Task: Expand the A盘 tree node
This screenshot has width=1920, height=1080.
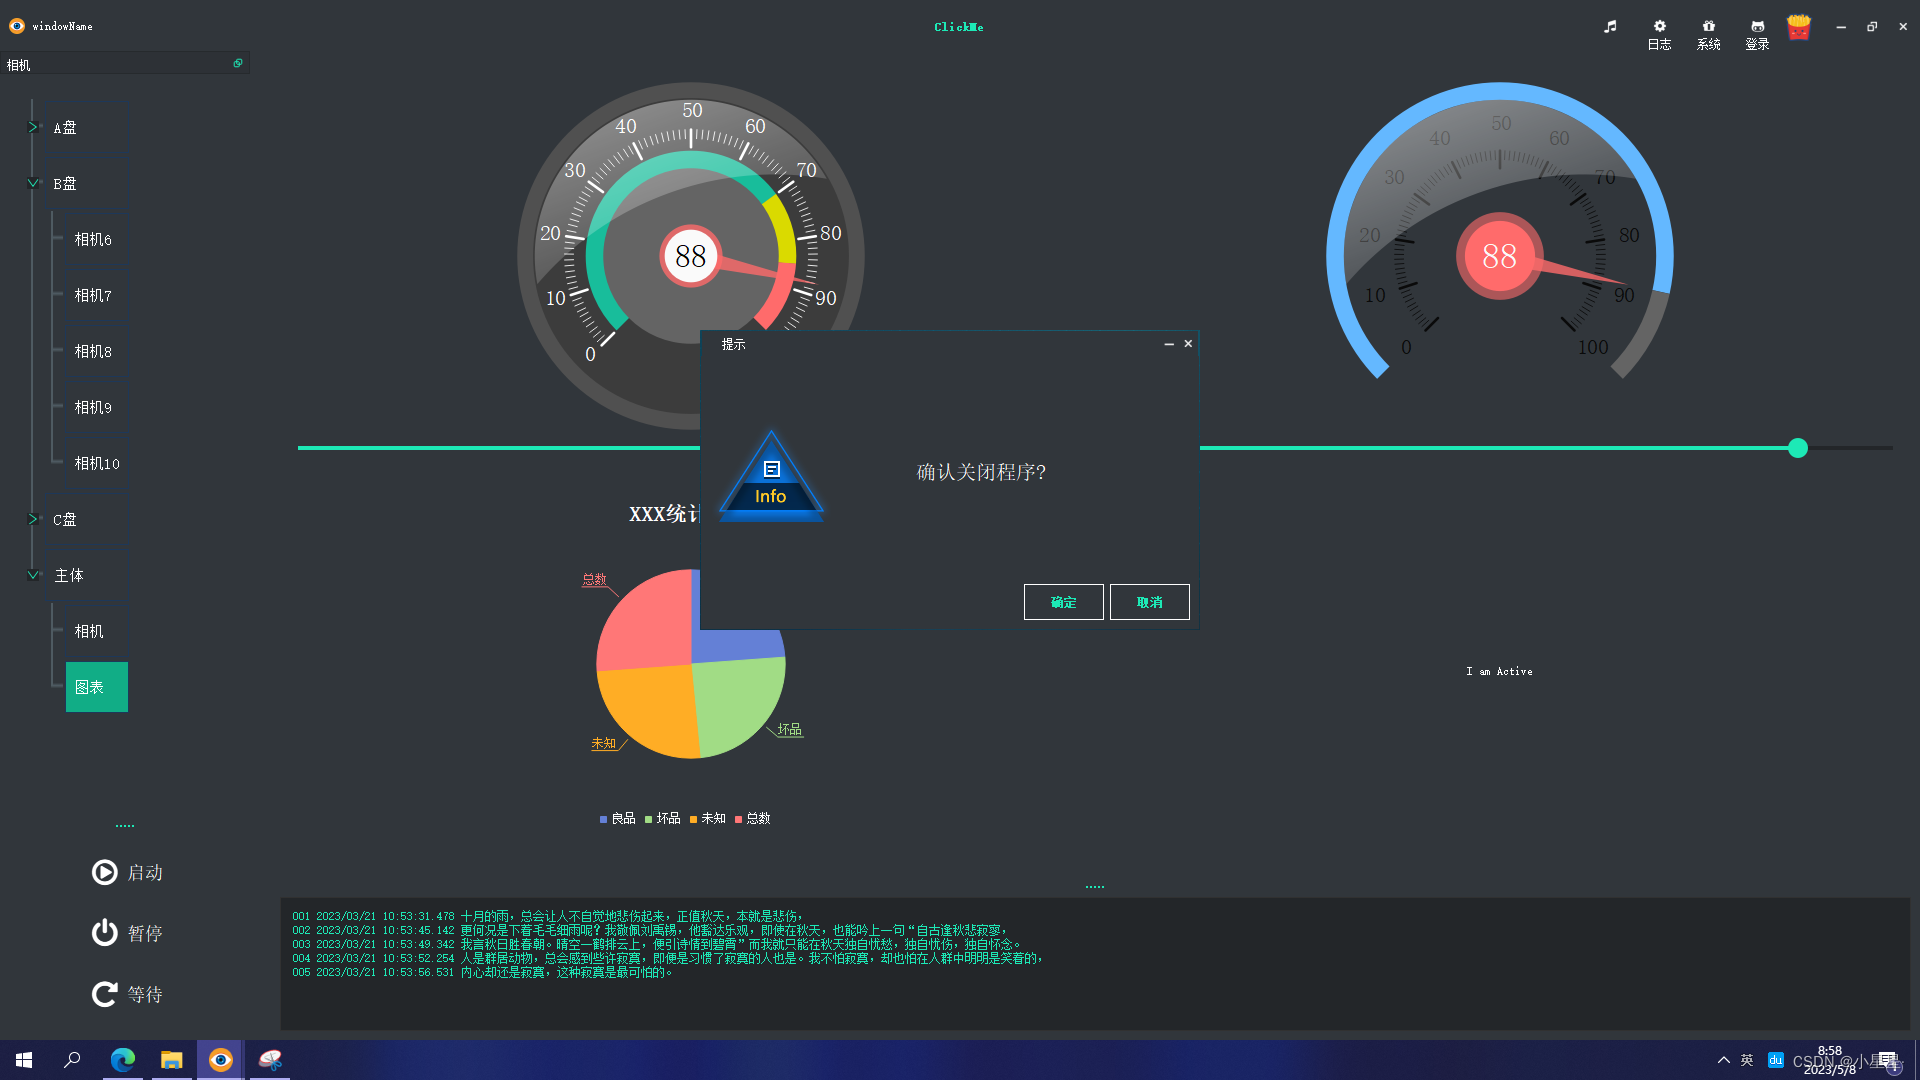Action: [x=32, y=128]
